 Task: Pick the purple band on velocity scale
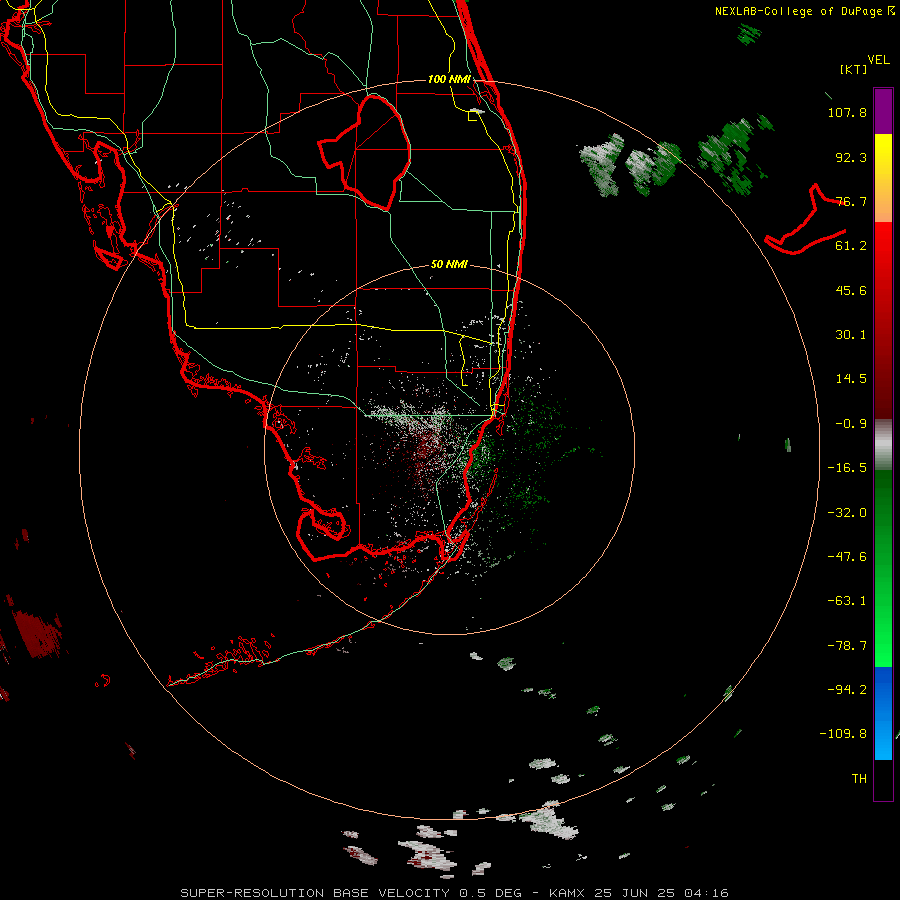883,111
